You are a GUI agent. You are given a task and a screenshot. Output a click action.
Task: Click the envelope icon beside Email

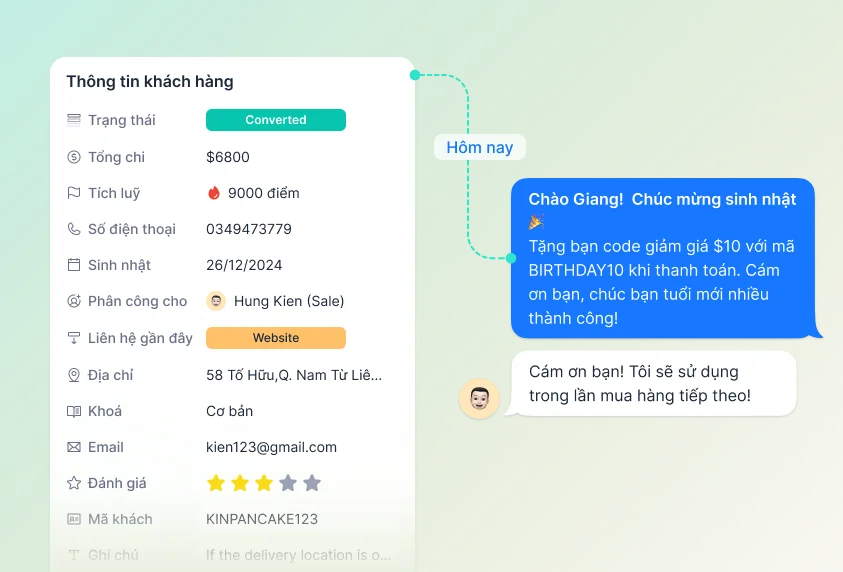[74, 447]
